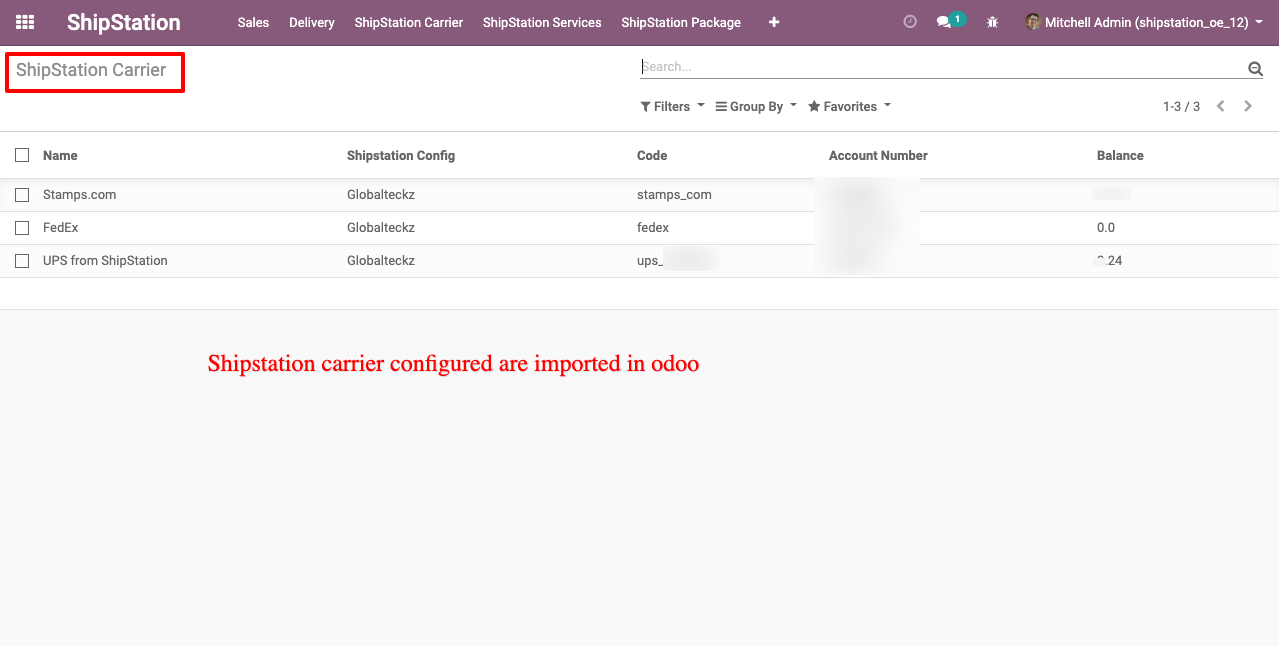This screenshot has height=646, width=1279.
Task: Expand the Favorites dropdown
Action: (849, 107)
